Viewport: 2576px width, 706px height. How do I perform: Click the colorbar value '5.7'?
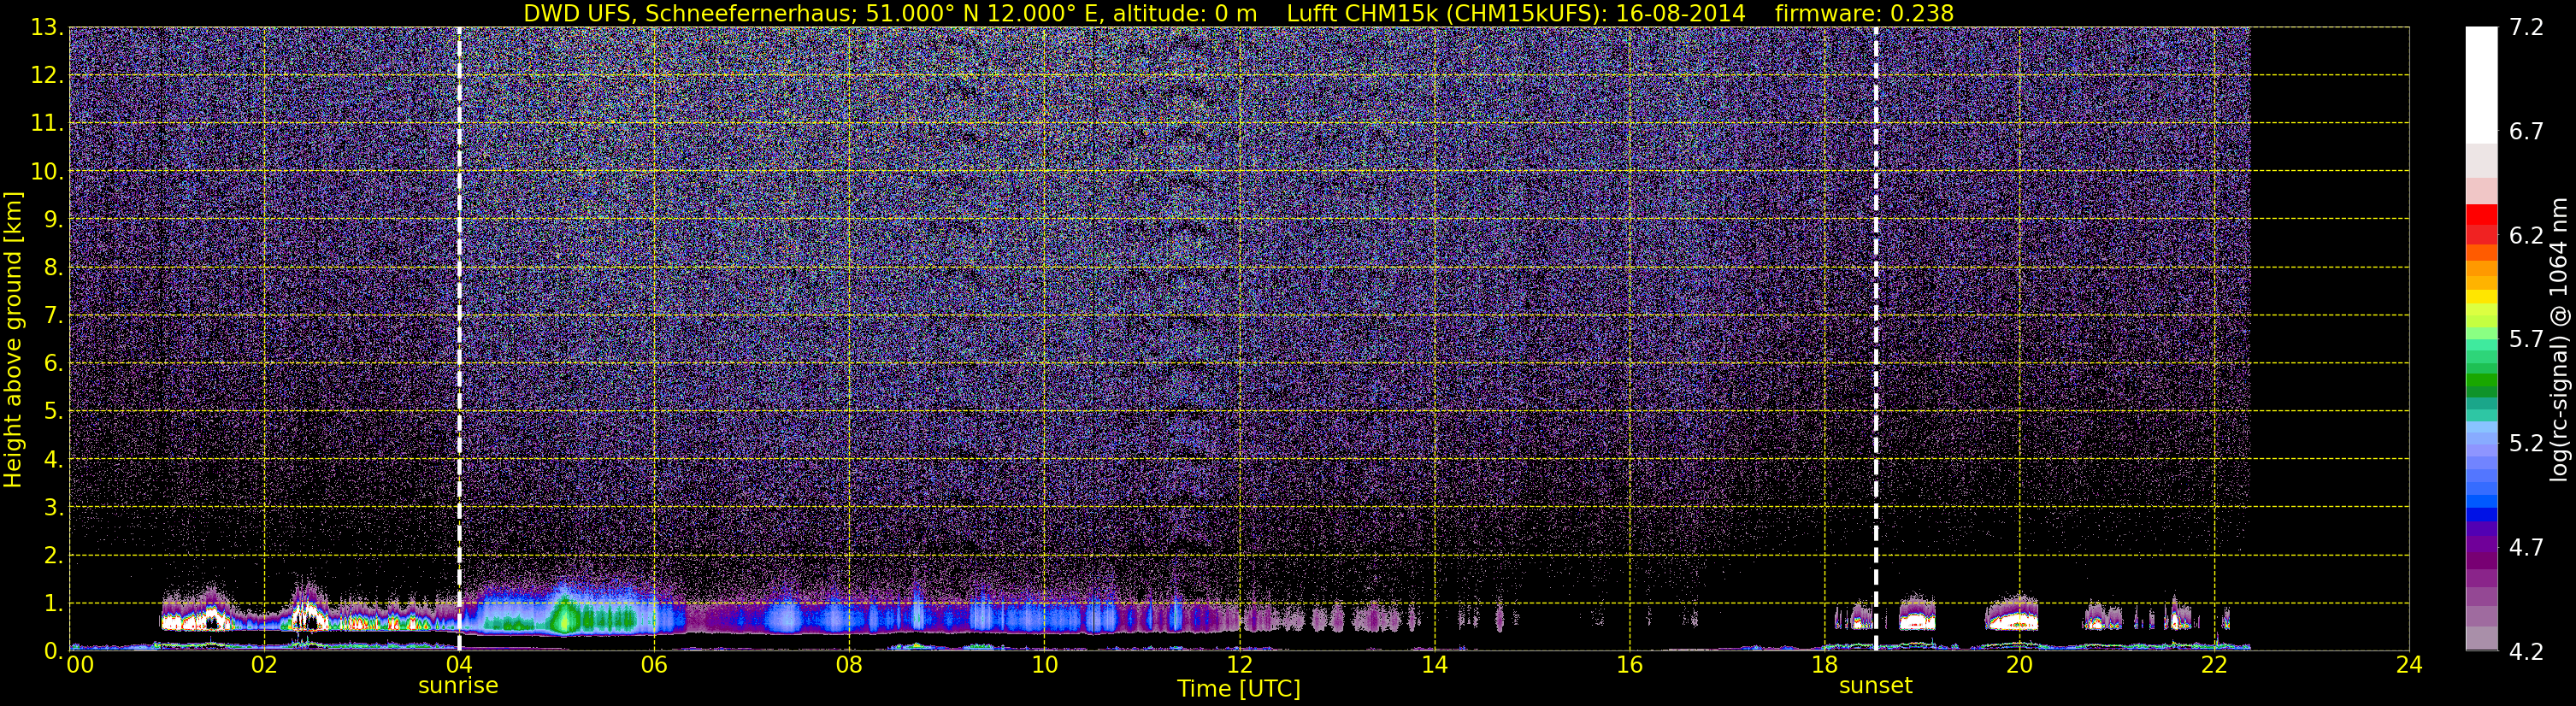2527,339
